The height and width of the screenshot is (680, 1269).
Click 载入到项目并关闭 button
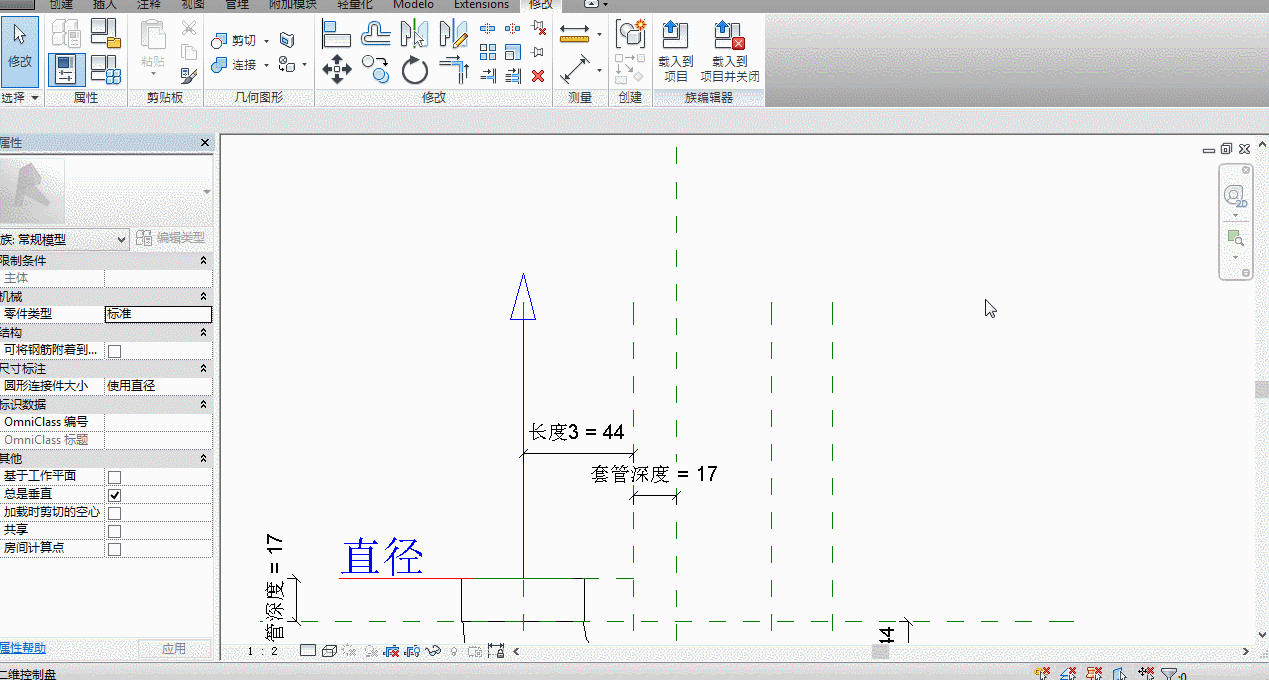tap(730, 52)
